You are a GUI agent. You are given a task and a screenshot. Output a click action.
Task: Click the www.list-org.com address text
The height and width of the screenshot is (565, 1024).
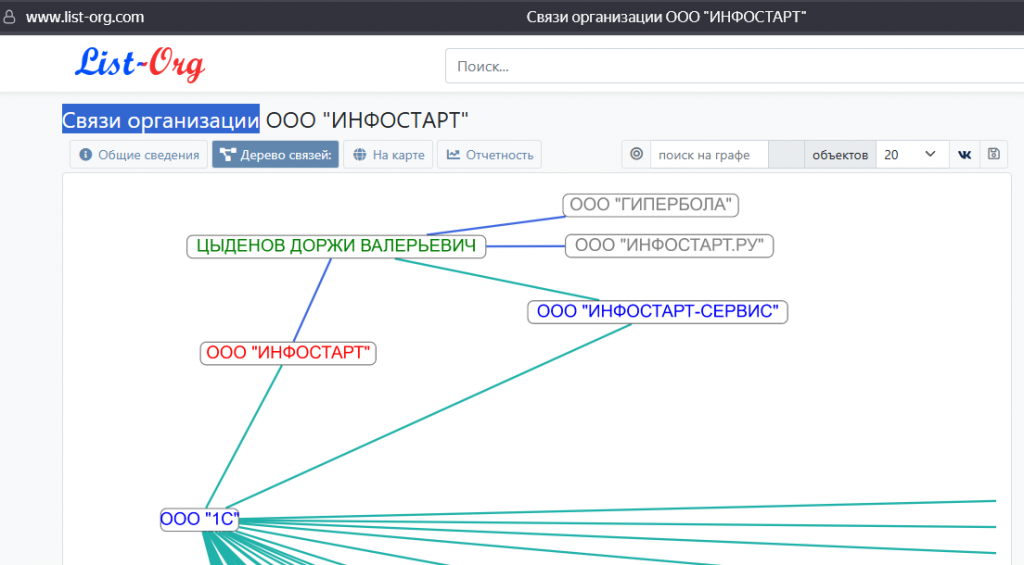coord(85,17)
